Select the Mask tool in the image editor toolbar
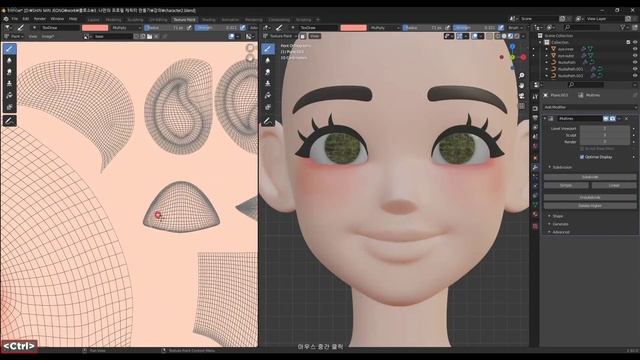The width and height of the screenshot is (640, 360). click(x=9, y=107)
